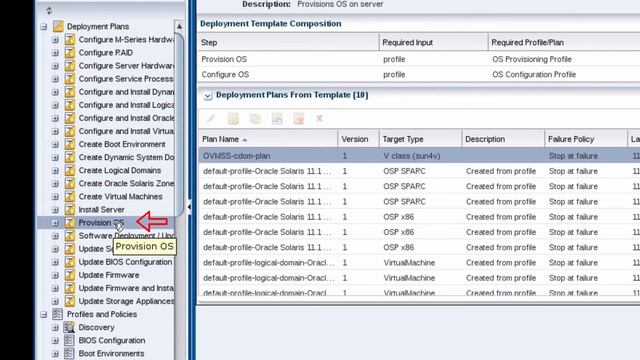
Task: Click the Configure OS step cell
Action: pos(225,75)
